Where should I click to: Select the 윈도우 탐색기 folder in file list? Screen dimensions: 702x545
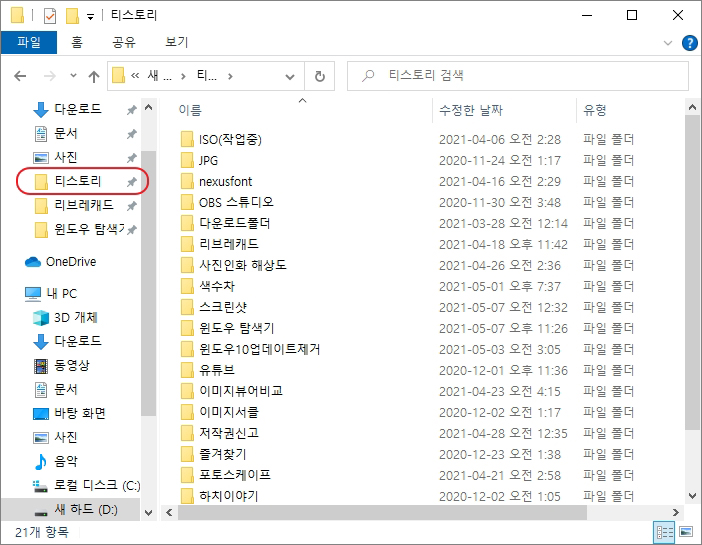click(x=236, y=328)
